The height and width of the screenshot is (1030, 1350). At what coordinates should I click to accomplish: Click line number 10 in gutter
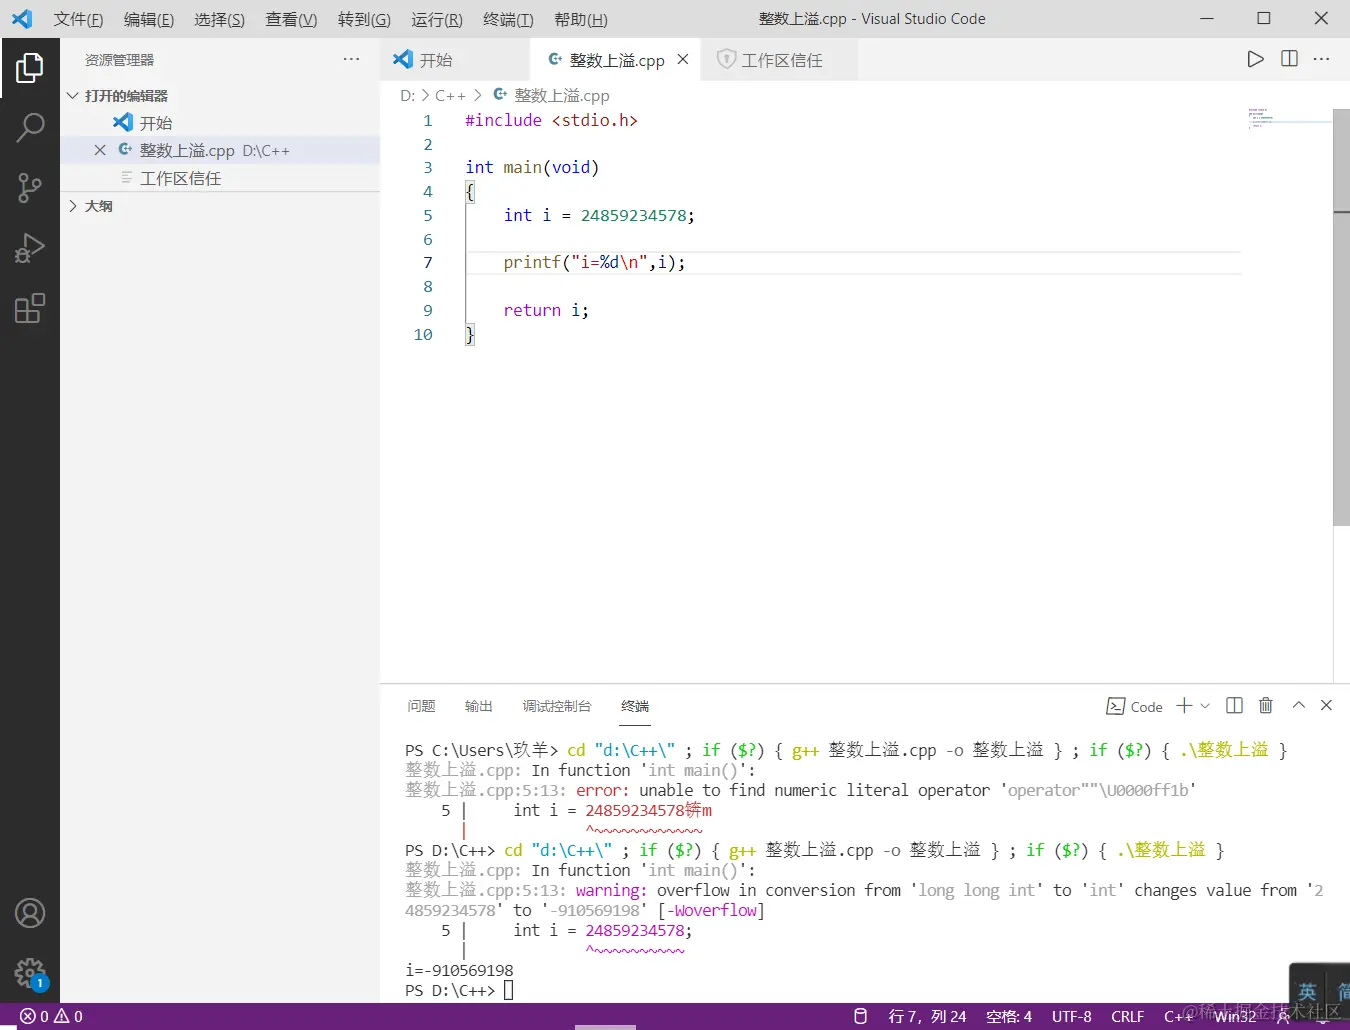coord(423,334)
